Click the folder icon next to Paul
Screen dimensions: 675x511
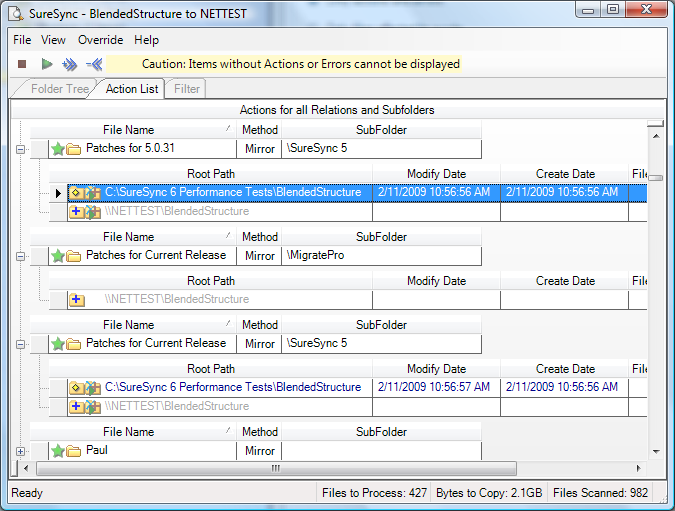(x=74, y=451)
